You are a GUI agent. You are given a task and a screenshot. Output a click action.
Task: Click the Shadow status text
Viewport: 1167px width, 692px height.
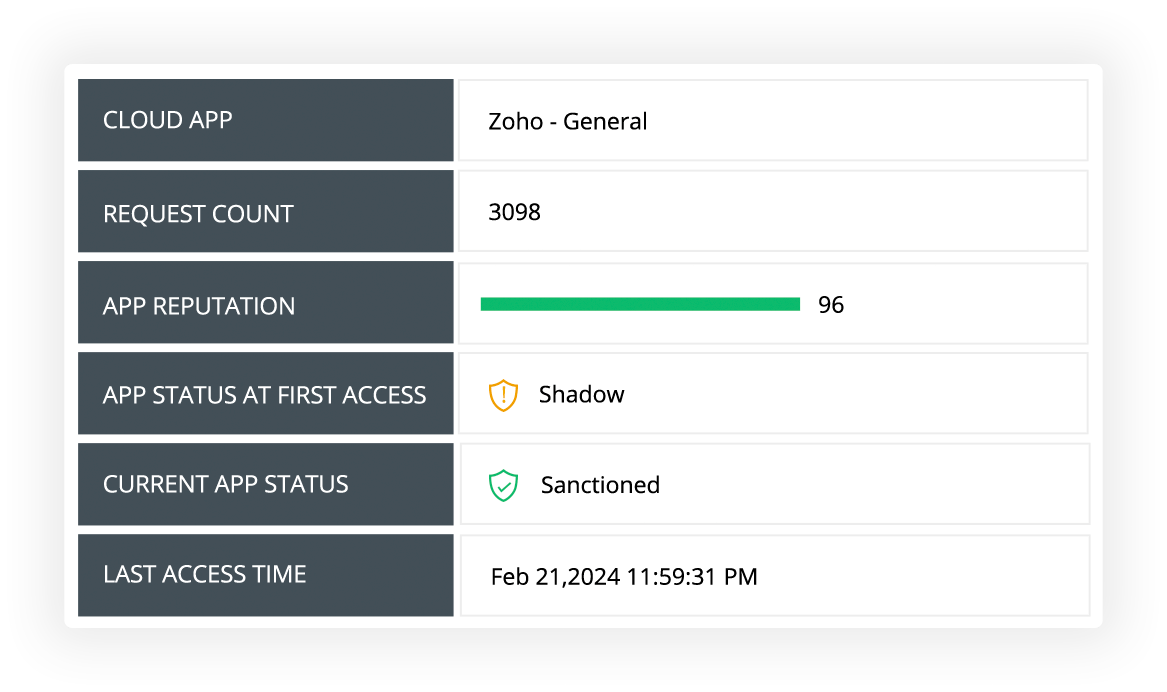point(581,395)
